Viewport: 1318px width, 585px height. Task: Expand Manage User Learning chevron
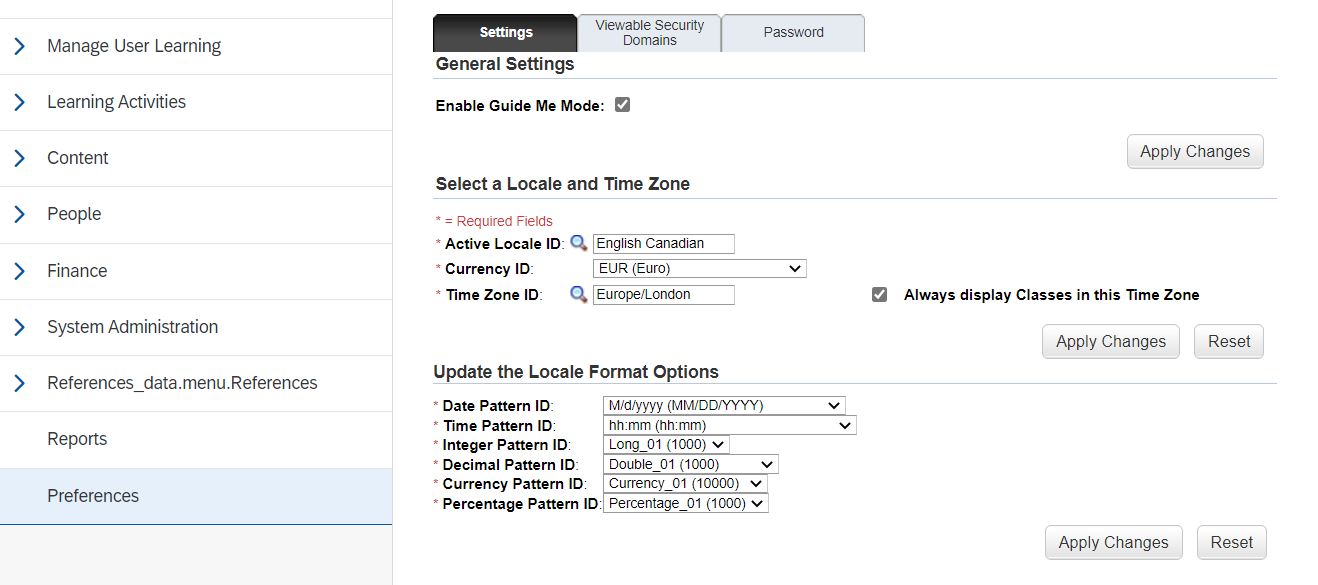tap(19, 46)
